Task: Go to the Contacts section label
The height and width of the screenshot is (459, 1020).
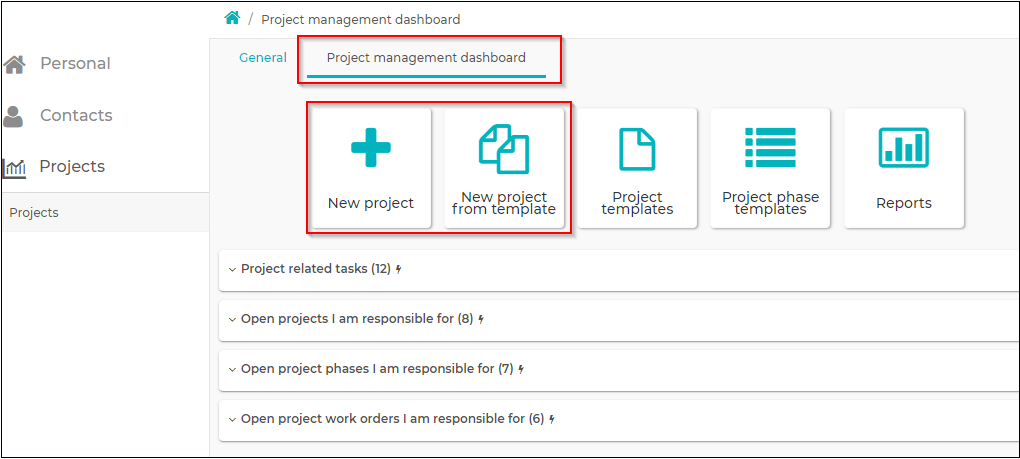Action: click(76, 116)
